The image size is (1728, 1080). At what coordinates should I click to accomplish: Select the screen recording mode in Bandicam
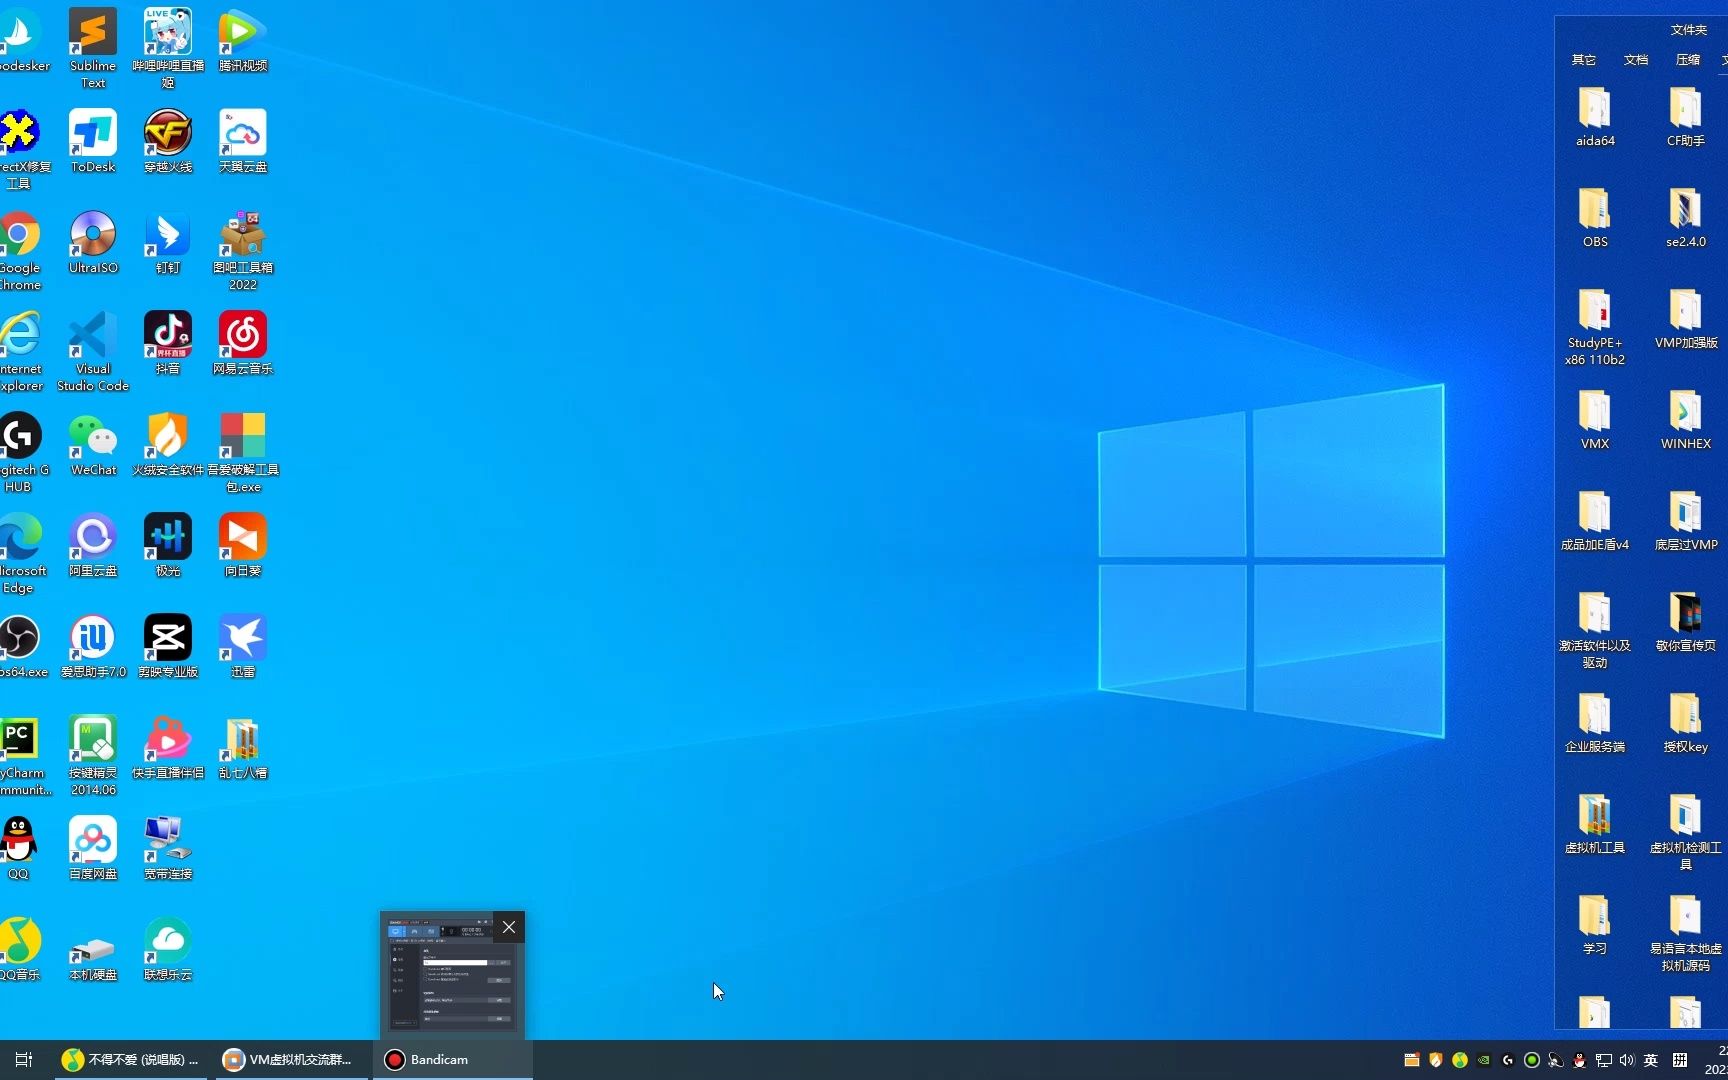coord(395,931)
